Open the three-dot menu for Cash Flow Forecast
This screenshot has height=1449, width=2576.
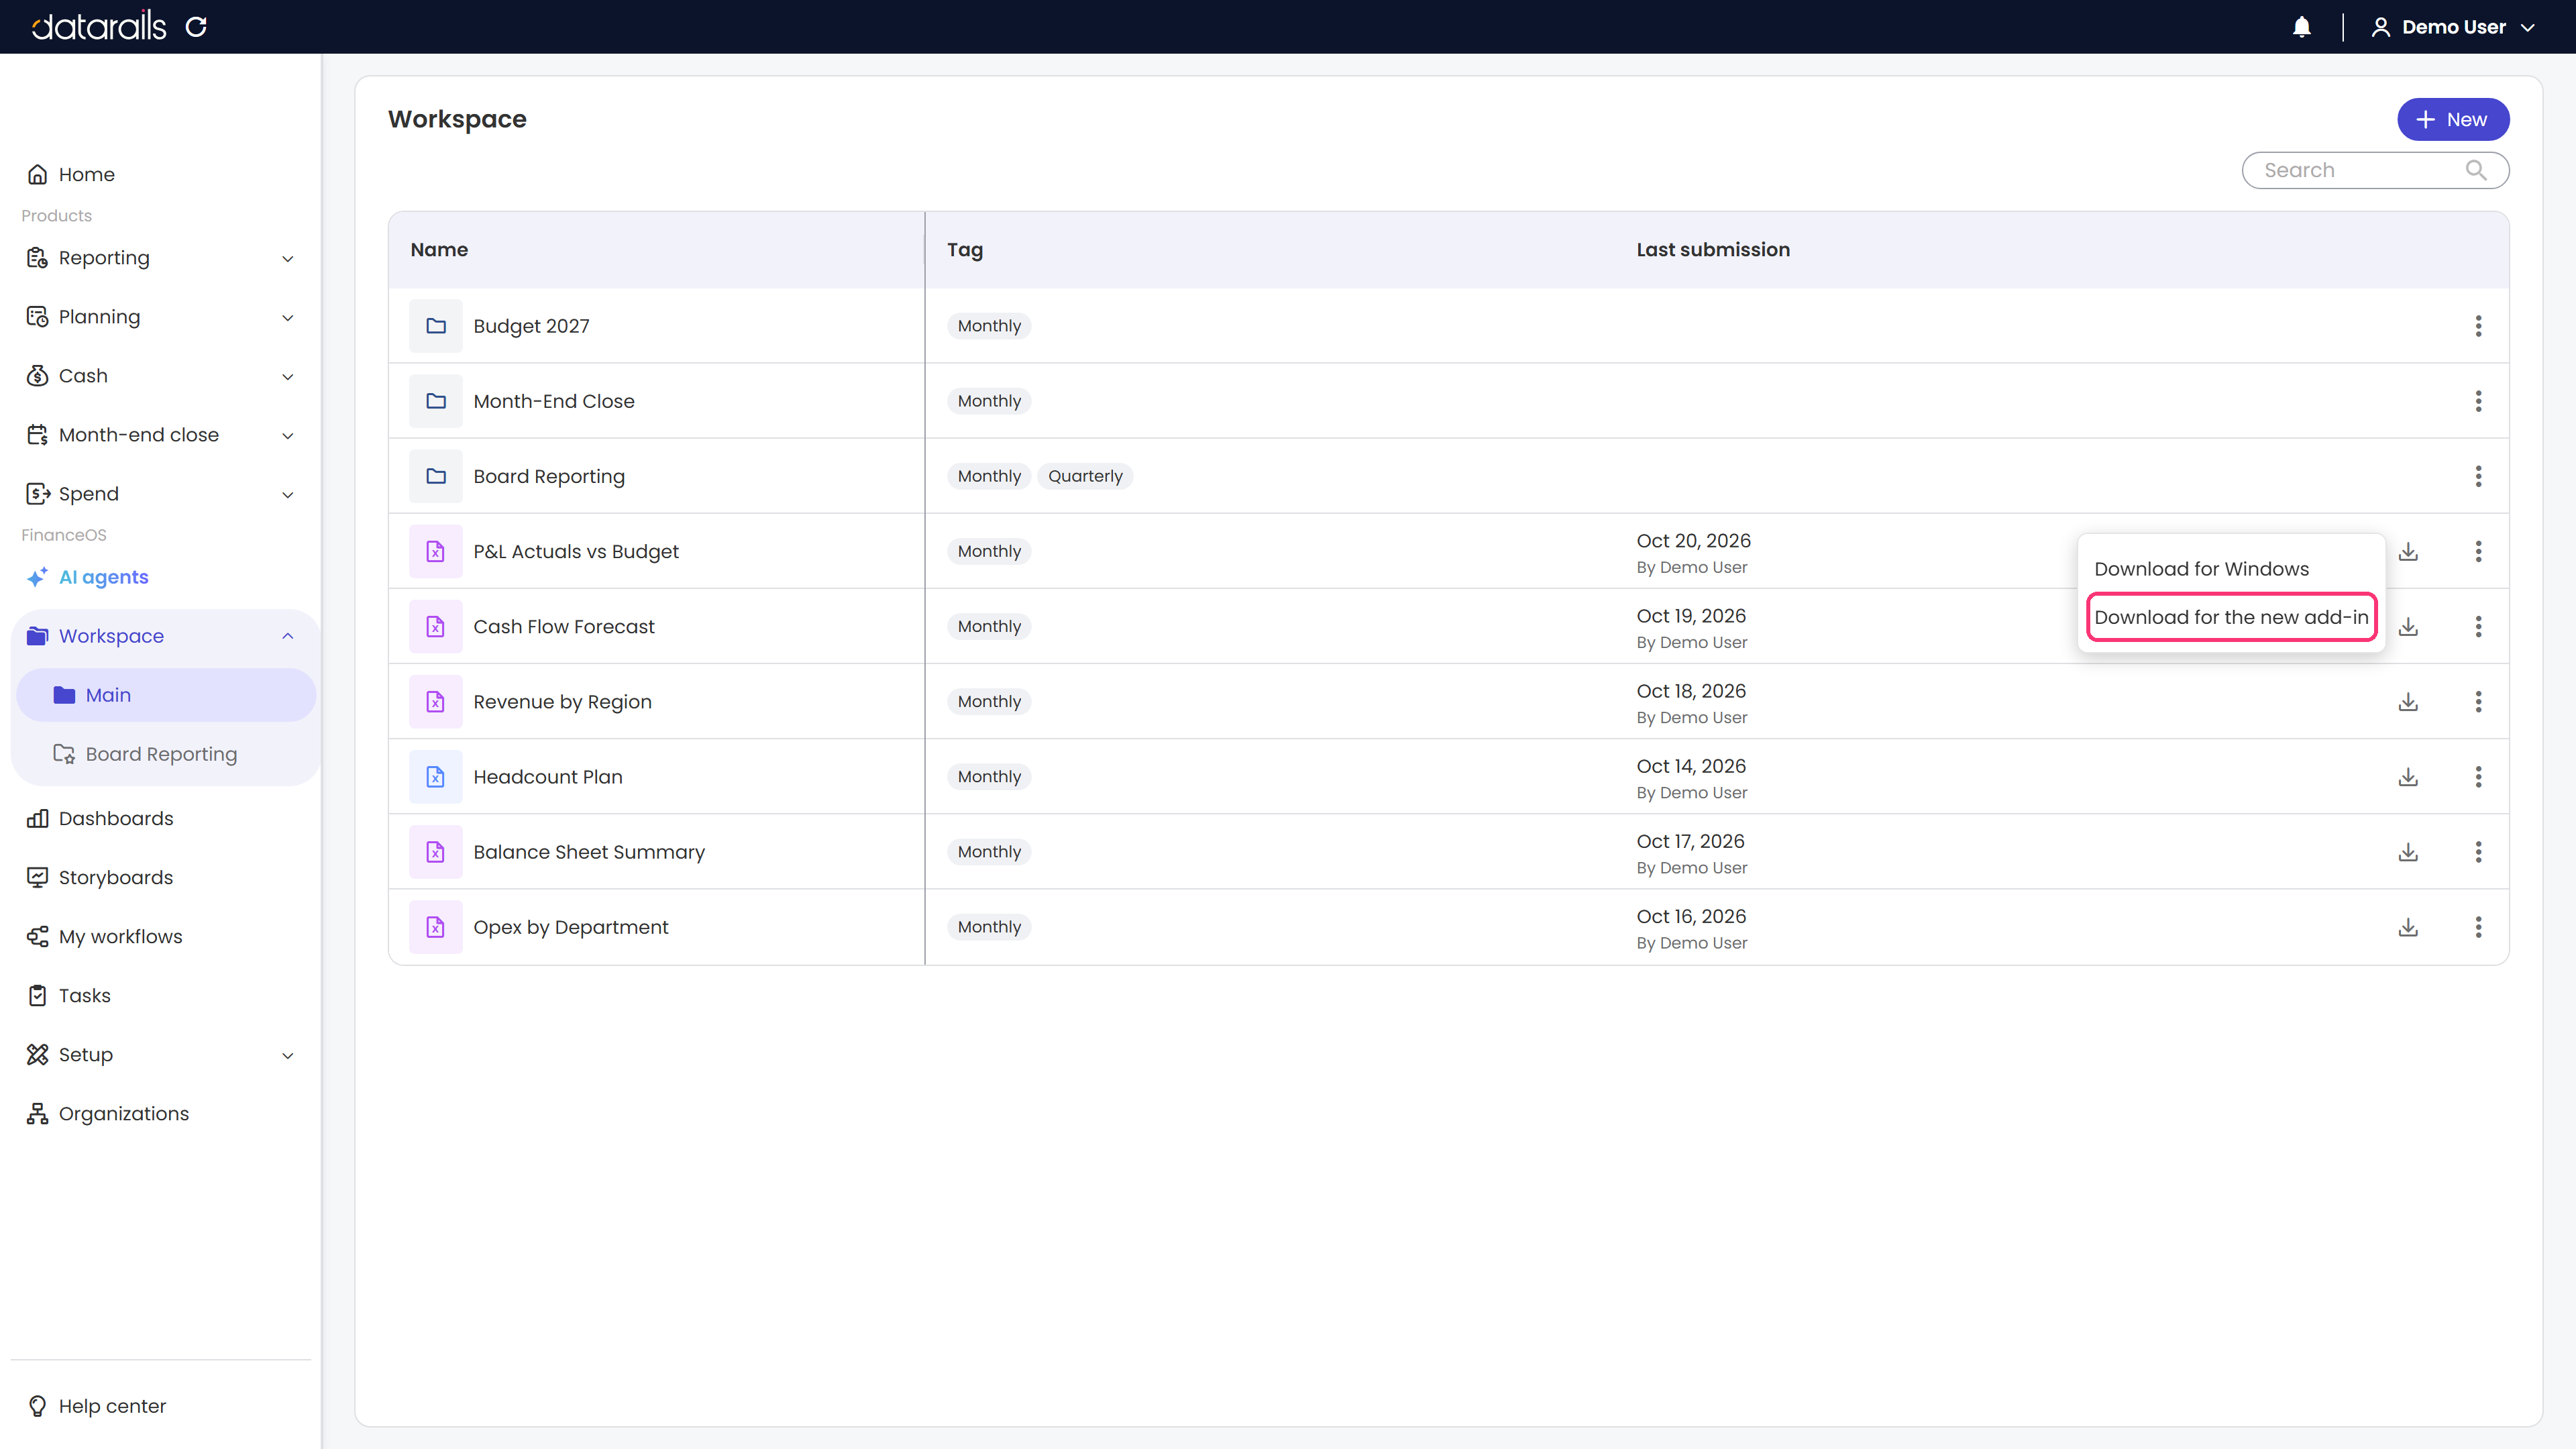(x=2478, y=626)
